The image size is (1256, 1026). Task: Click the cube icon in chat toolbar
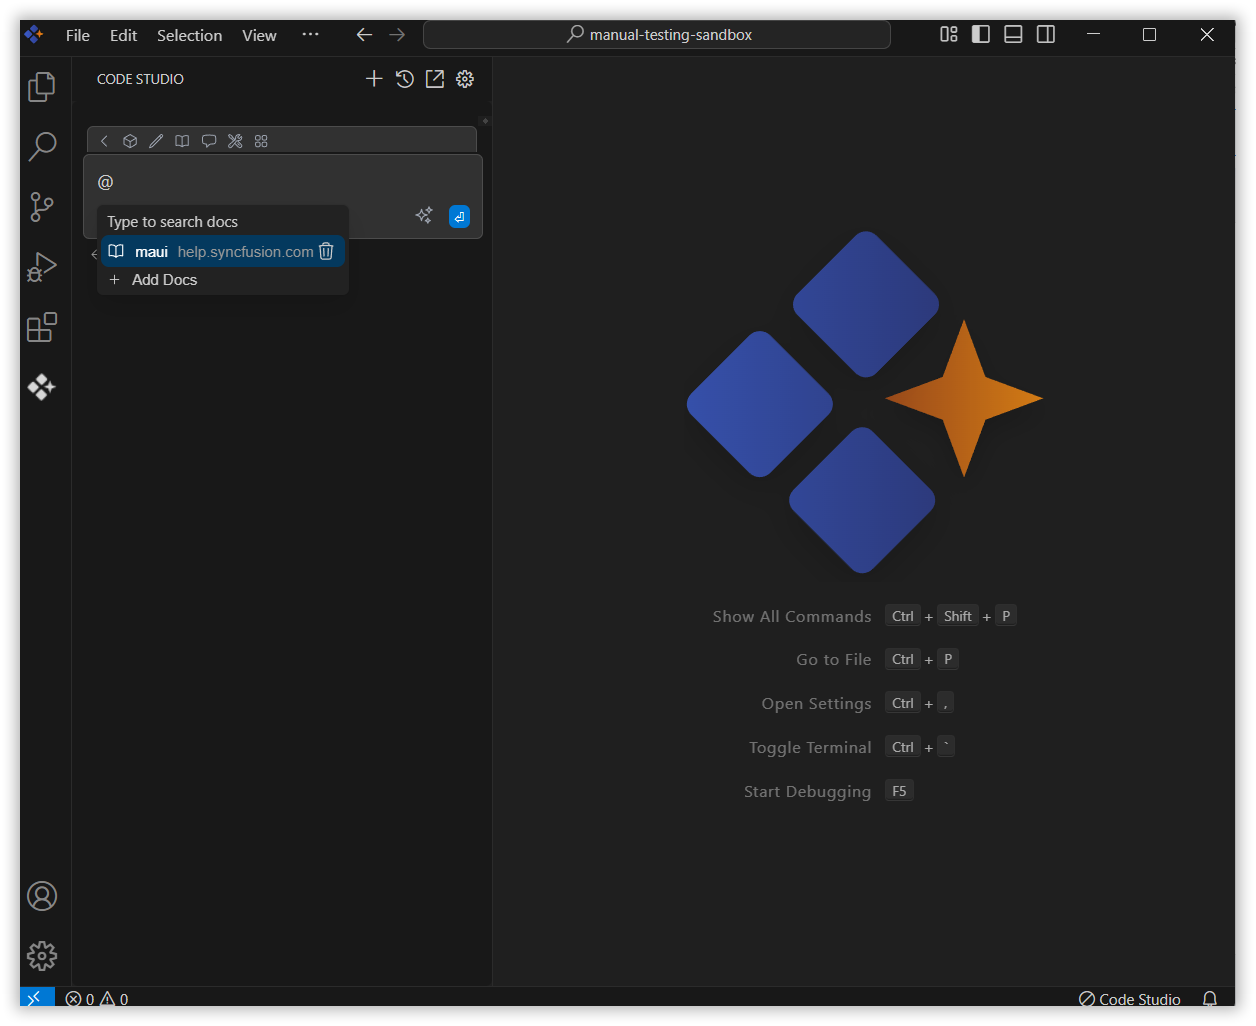tap(130, 141)
